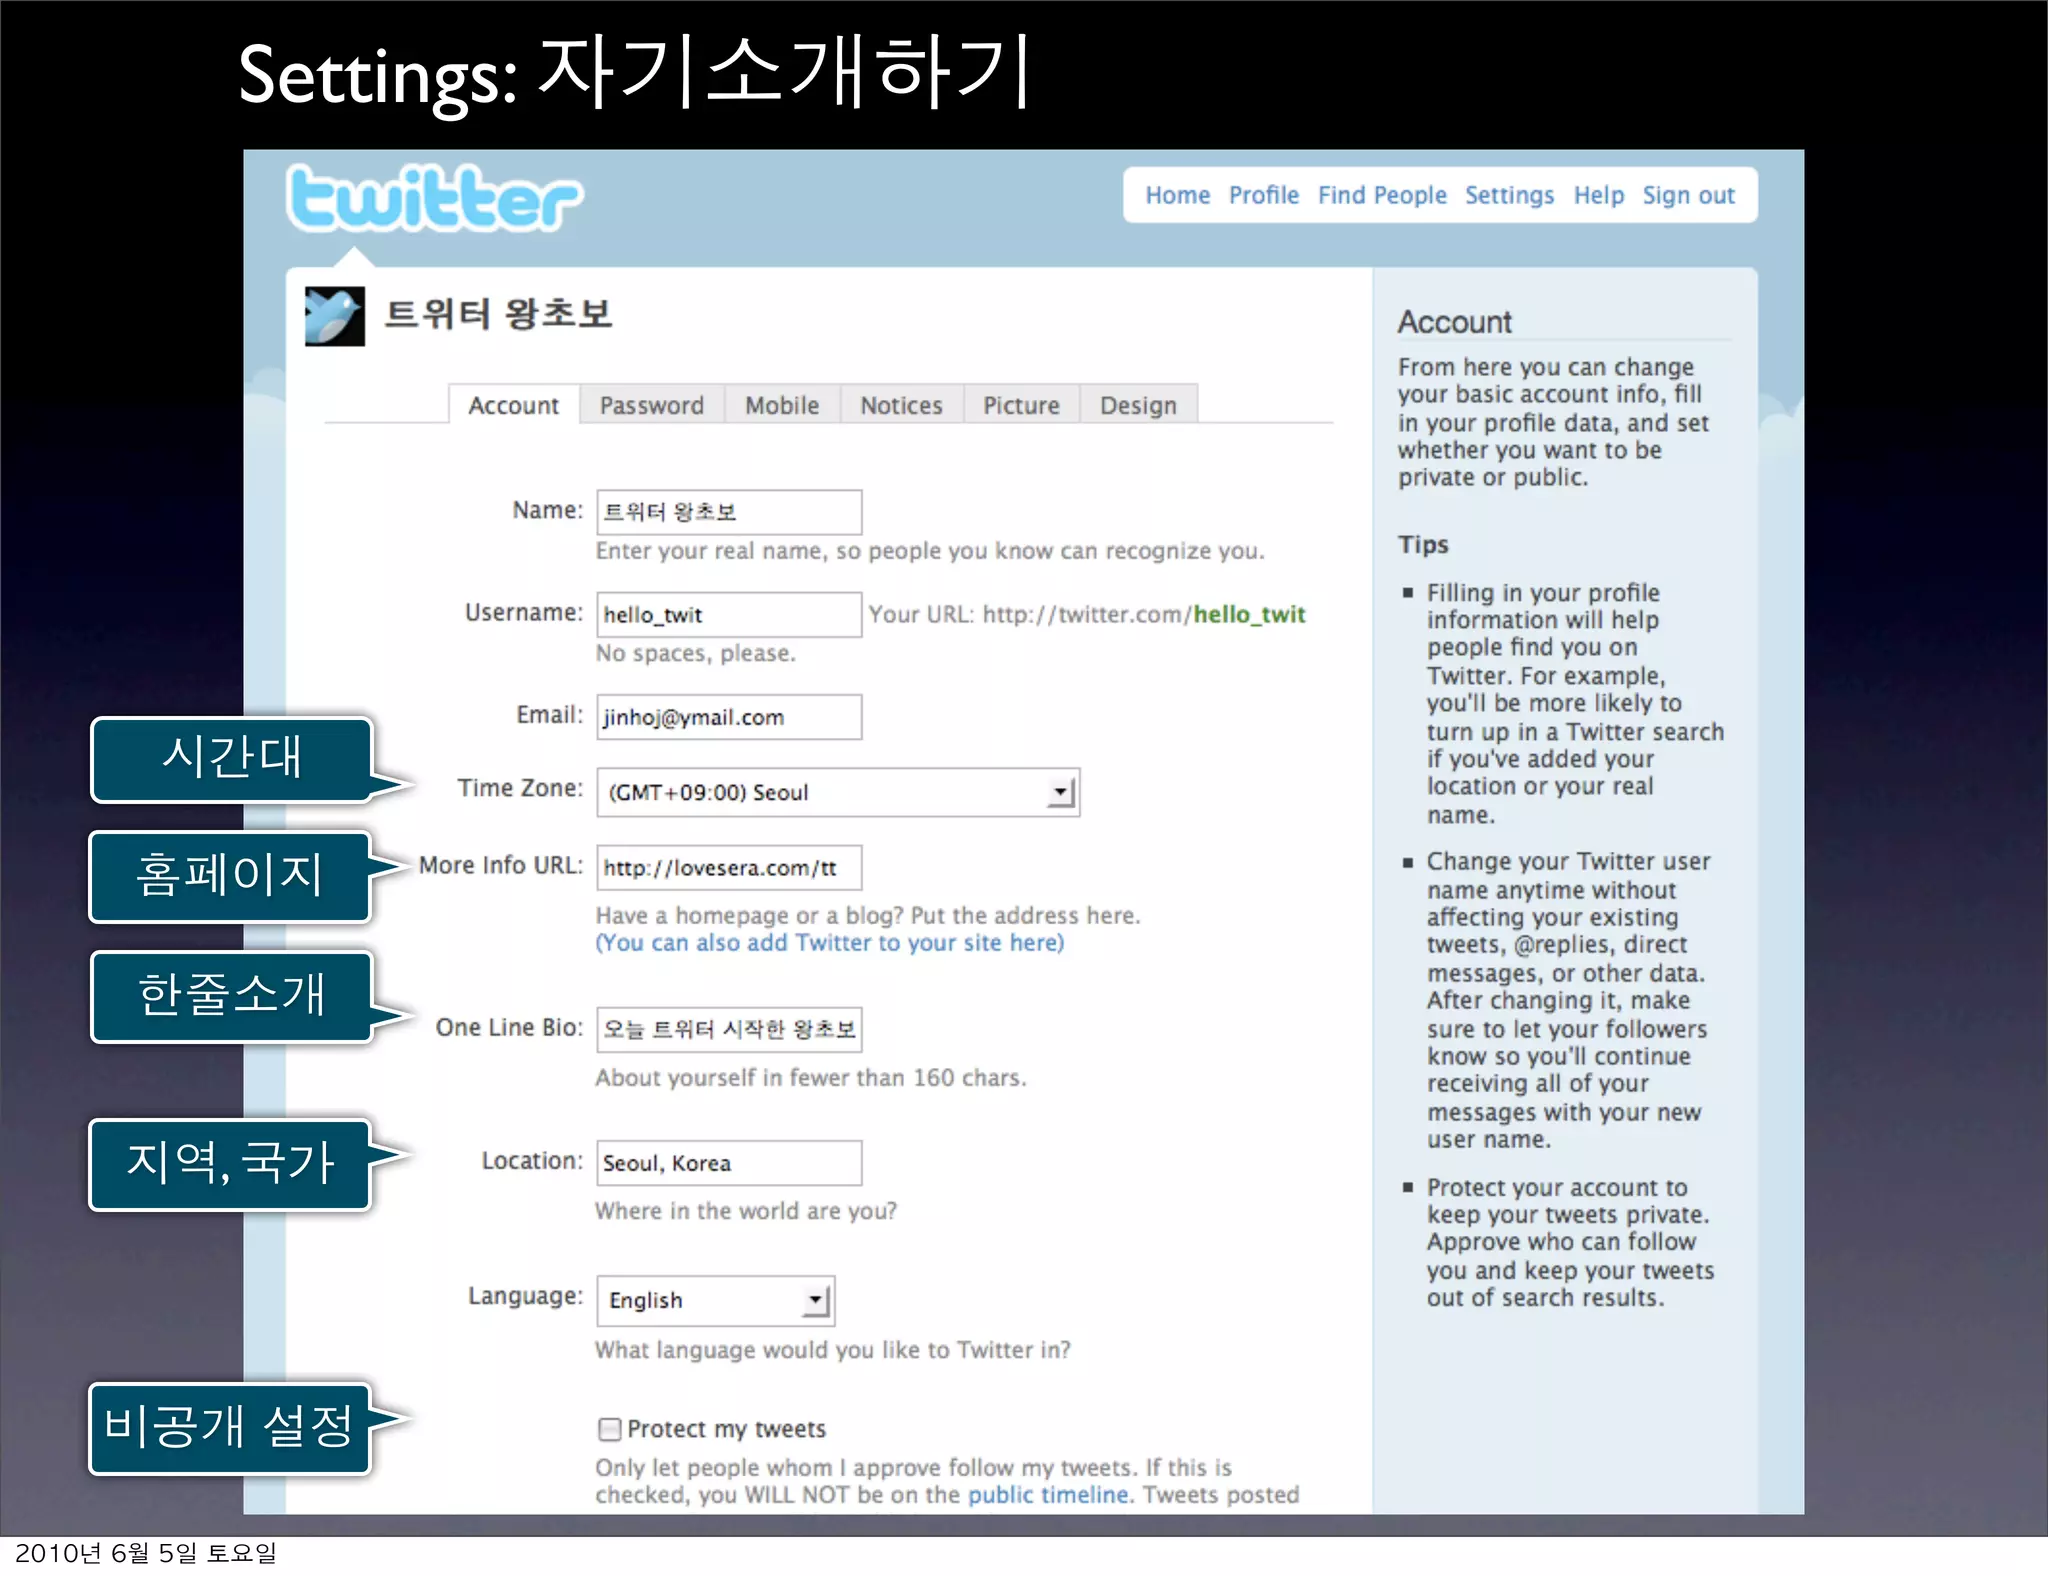The width and height of the screenshot is (2048, 1576).
Task: Go to the Profile page link
Action: (1263, 195)
